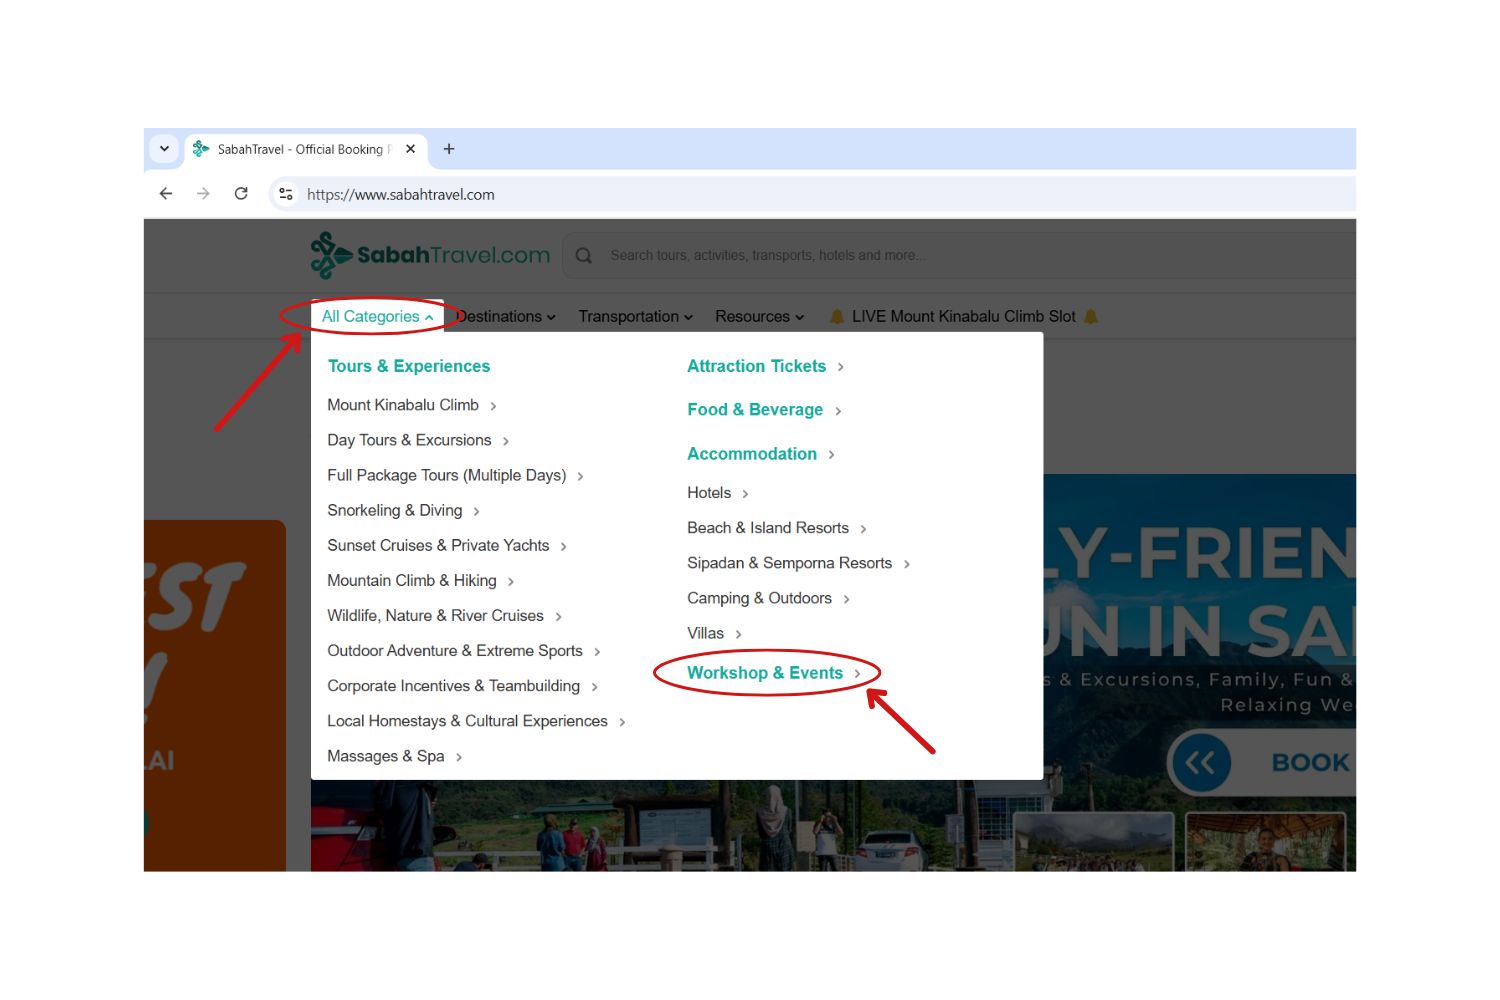Click the previous slide double-arrow button
The image size is (1500, 1000).
1200,763
